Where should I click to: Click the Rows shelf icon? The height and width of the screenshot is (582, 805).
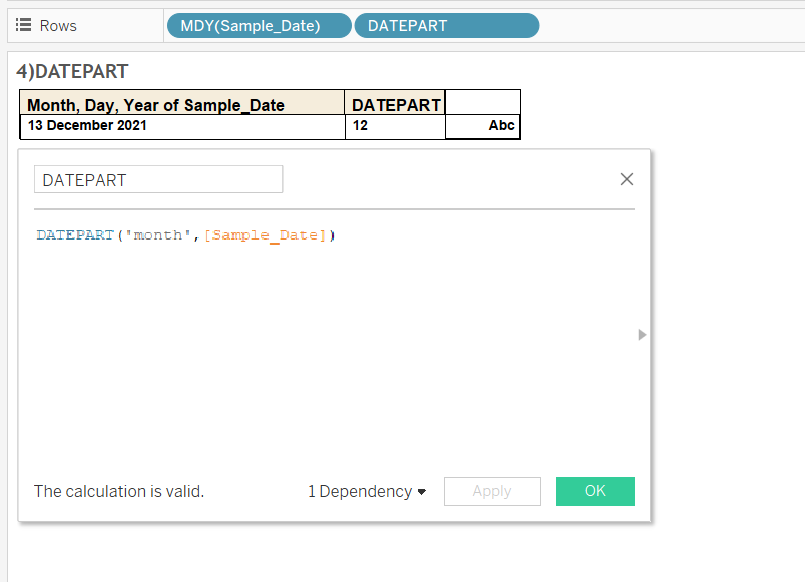tap(23, 25)
